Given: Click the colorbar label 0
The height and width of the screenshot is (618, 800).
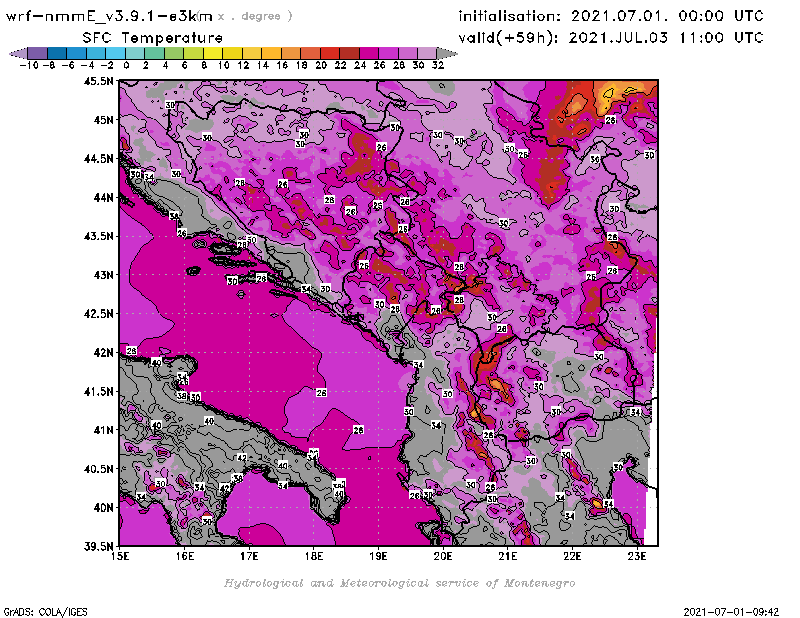Looking at the screenshot, I should 126,65.
